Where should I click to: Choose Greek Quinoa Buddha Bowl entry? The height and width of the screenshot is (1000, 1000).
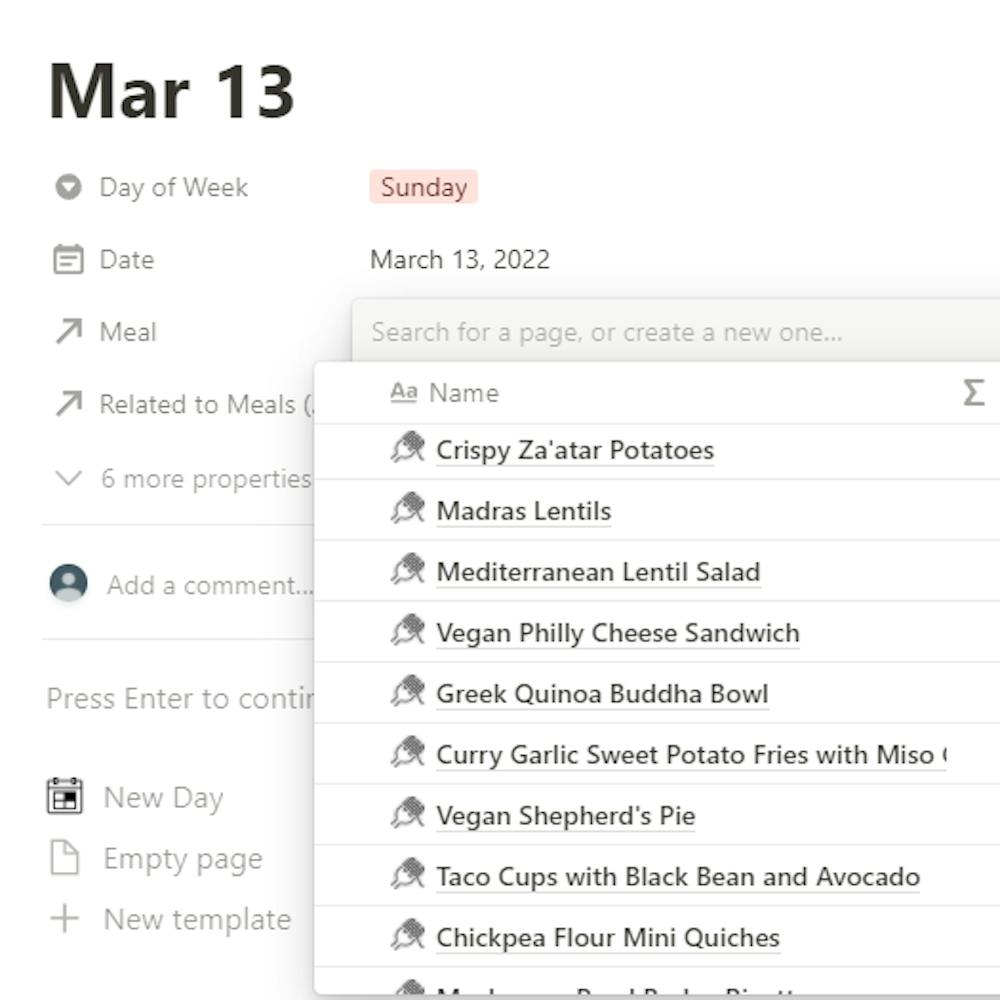pos(657,694)
